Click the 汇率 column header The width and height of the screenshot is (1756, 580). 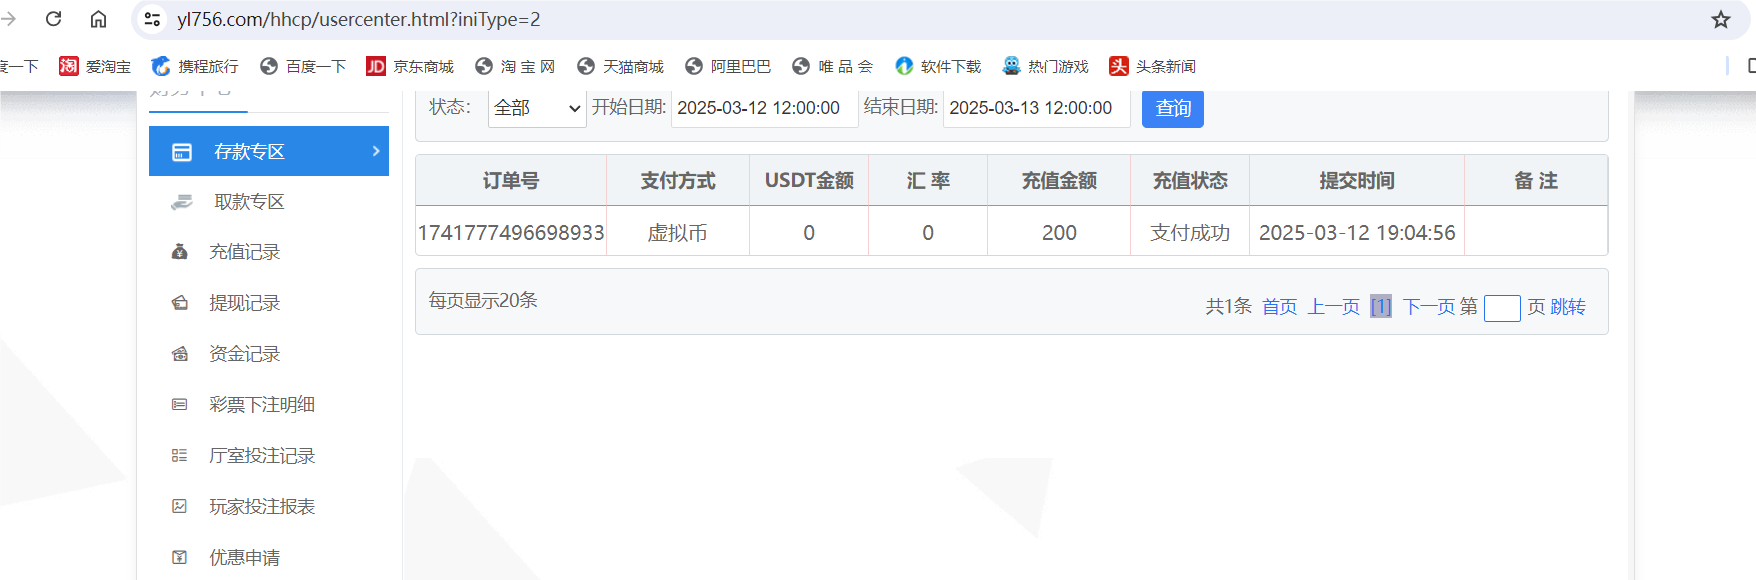(928, 181)
